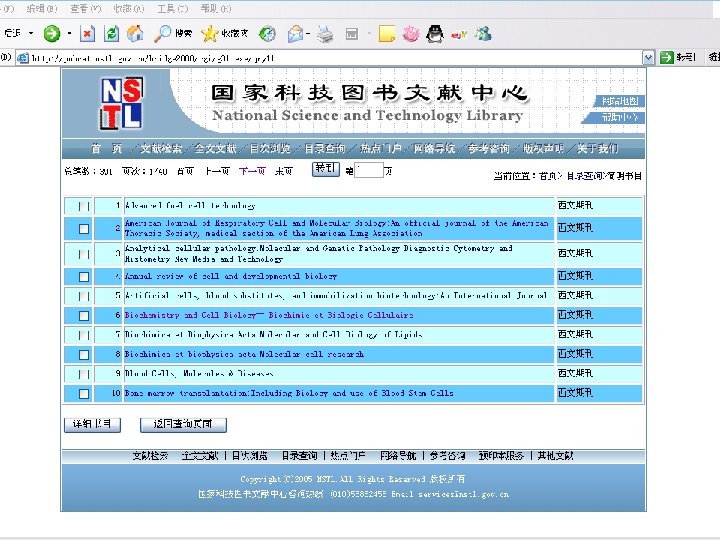This screenshot has height=540, width=720.
Task: Click the Stop loading icon
Action: [x=87, y=34]
